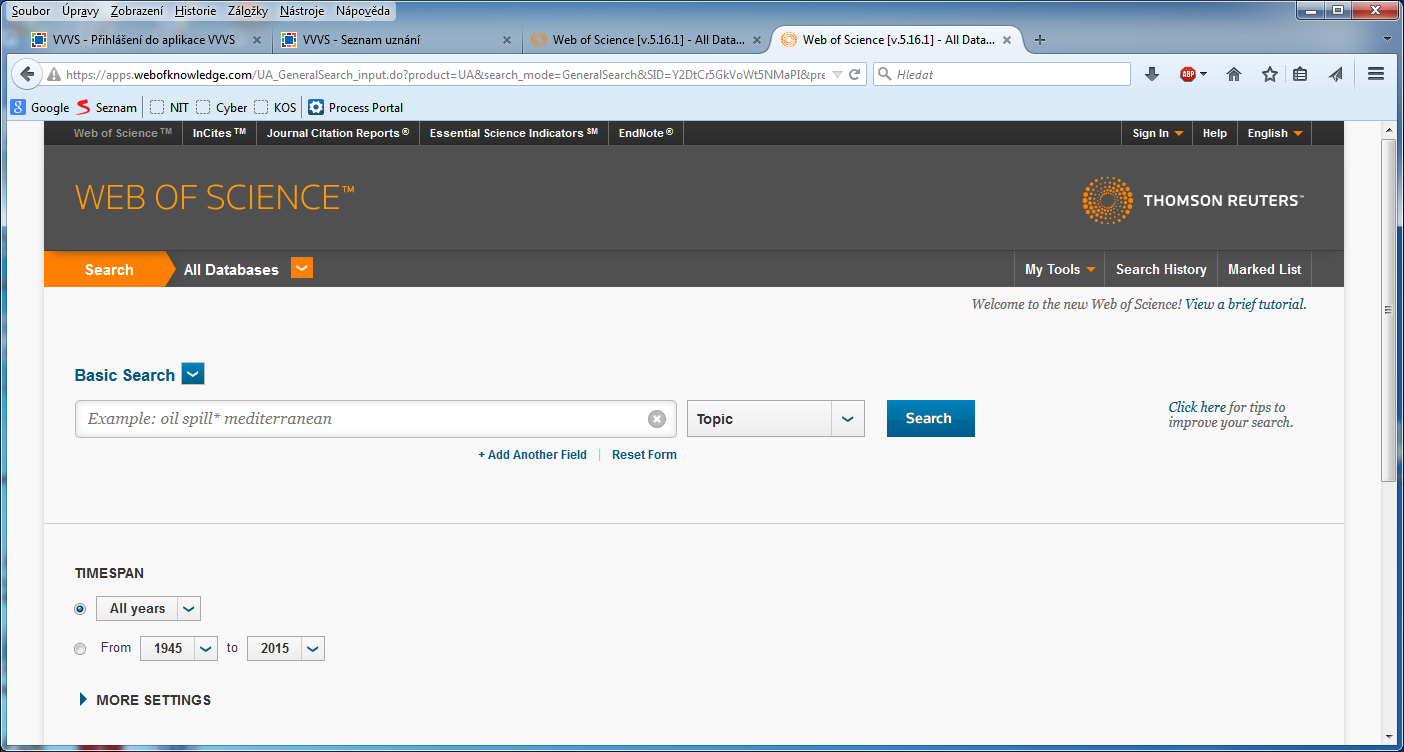Screen dimensions: 1404x752
Task: Click Reset Form link
Action: pyautogui.click(x=644, y=455)
